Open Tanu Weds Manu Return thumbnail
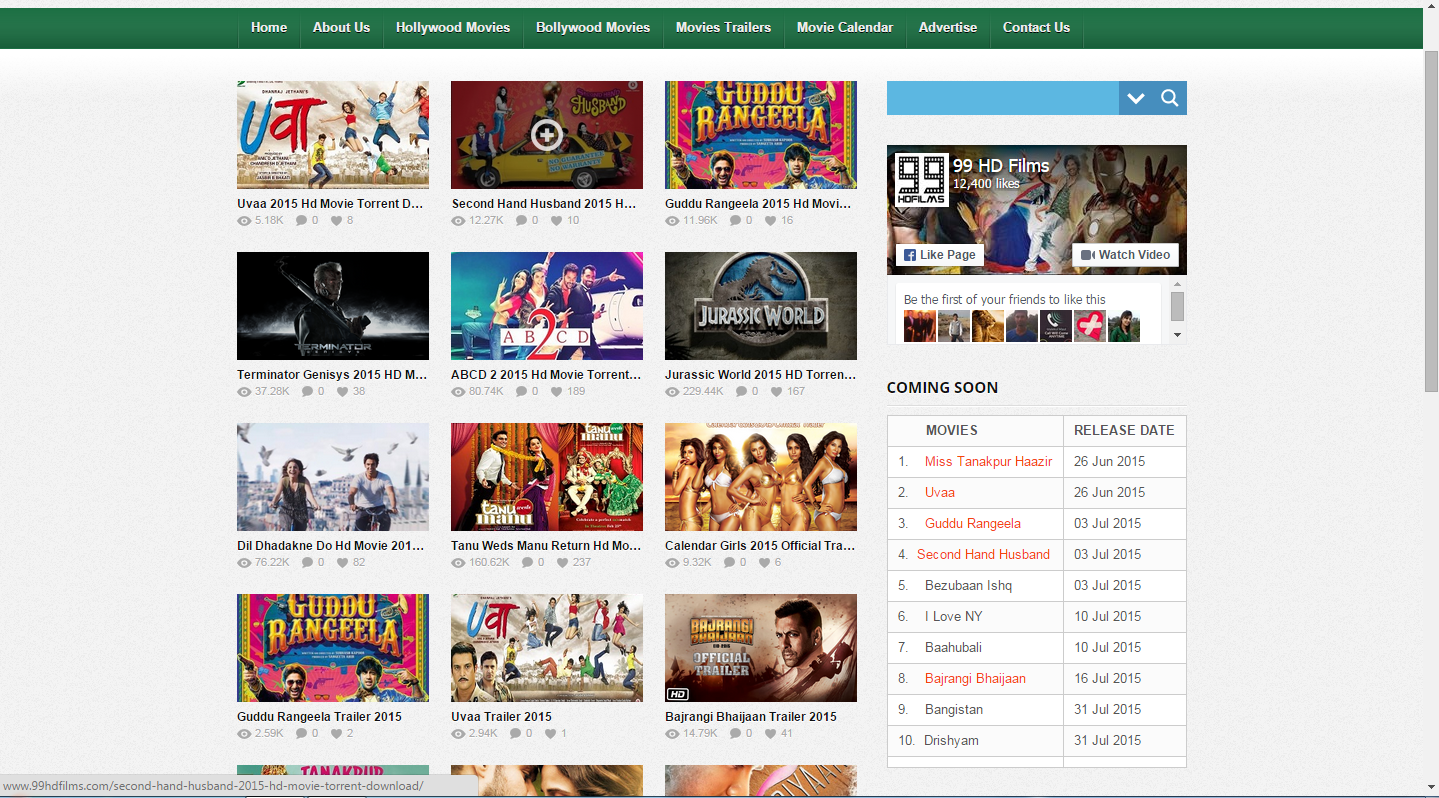Screen dimensions: 1439x798 (x=547, y=477)
